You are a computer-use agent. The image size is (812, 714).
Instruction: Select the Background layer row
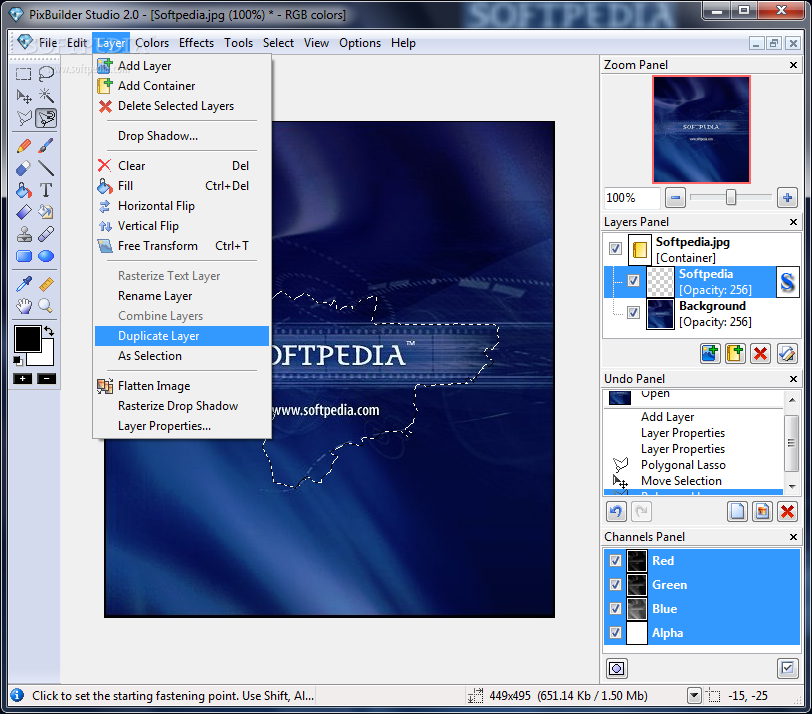702,314
